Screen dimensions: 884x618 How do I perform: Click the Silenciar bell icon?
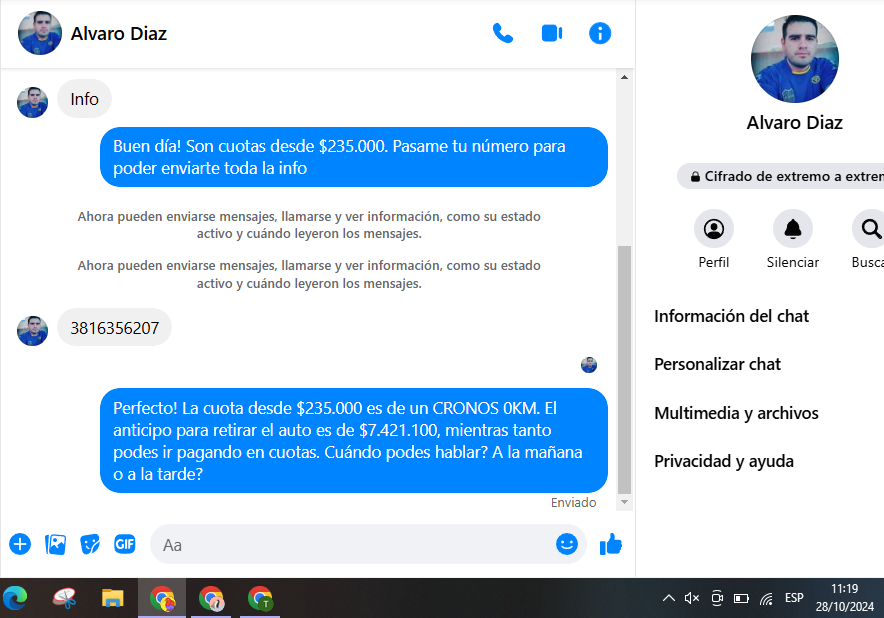[793, 229]
